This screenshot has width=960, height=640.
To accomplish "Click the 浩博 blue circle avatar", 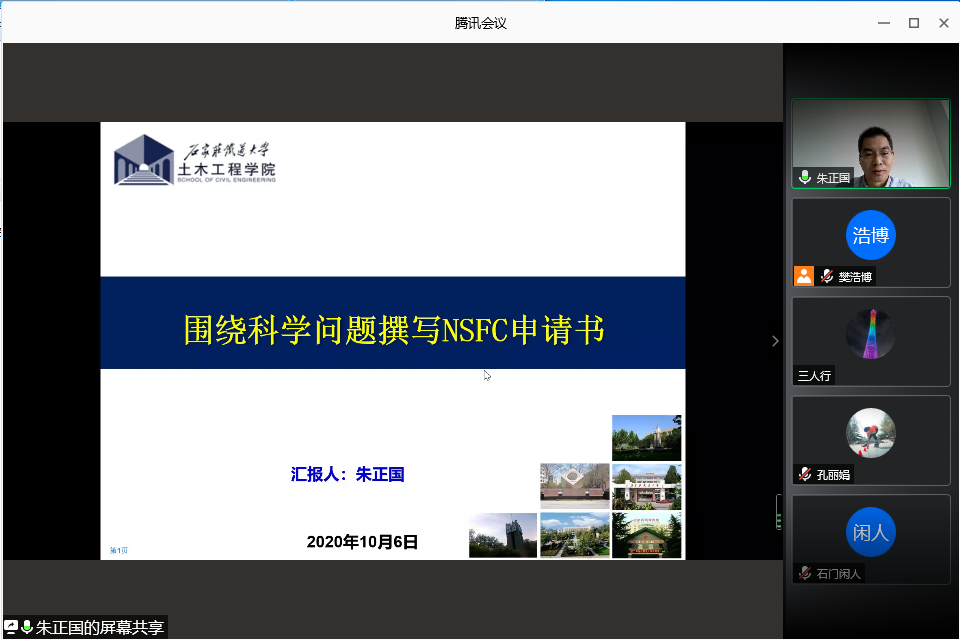I will (x=870, y=235).
